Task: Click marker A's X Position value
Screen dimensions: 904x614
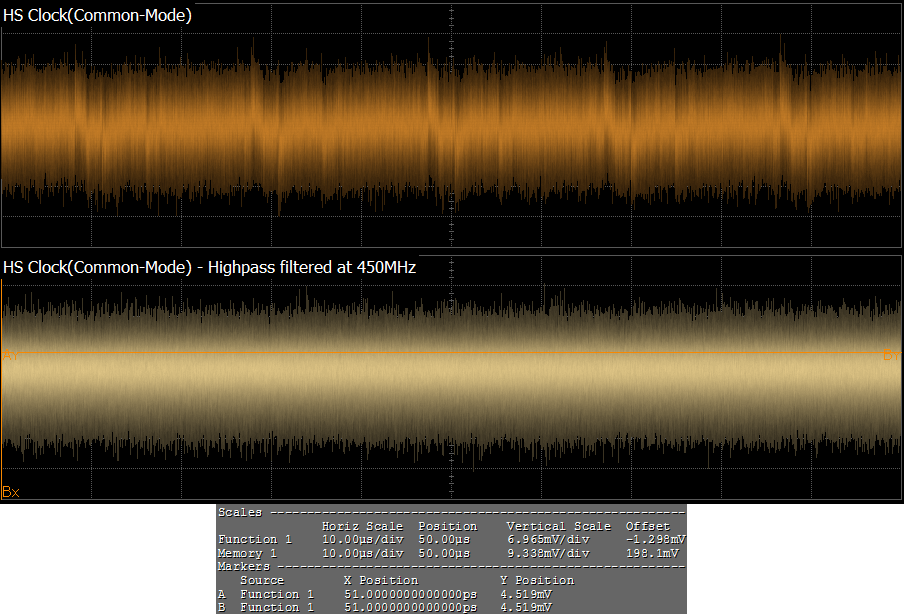Action: click(410, 593)
